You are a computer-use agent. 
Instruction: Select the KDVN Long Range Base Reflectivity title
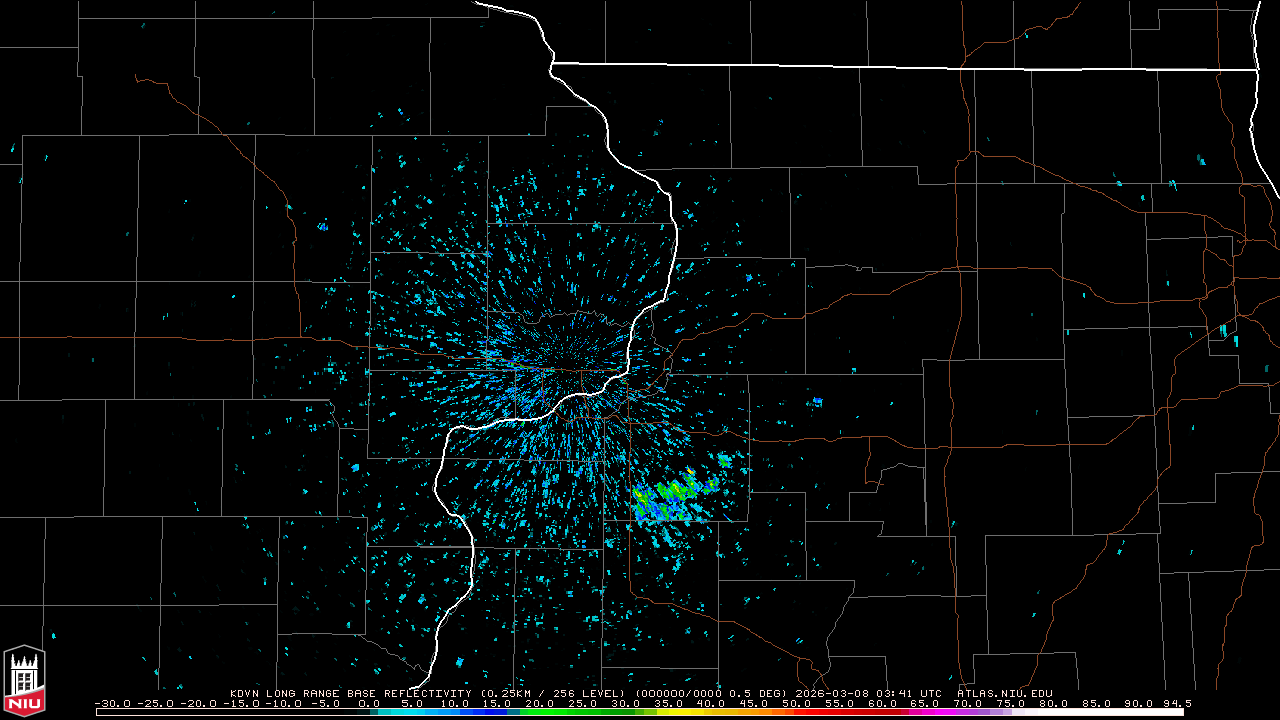[x=352, y=693]
